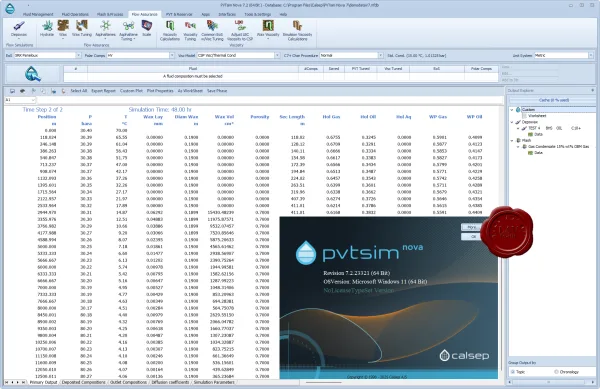Open Asphaltene Tuning from the ribbon
This screenshot has width=600, height=389.
[128, 31]
